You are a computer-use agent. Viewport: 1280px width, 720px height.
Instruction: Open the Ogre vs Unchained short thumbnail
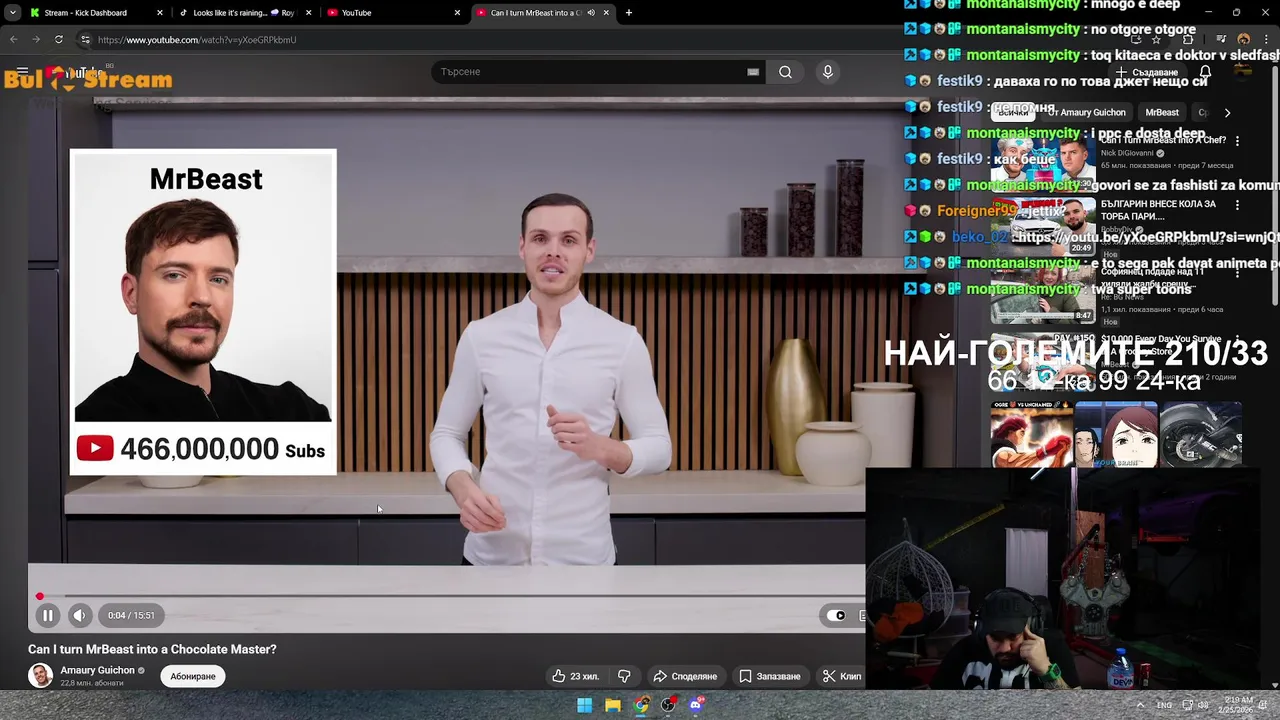click(1031, 436)
